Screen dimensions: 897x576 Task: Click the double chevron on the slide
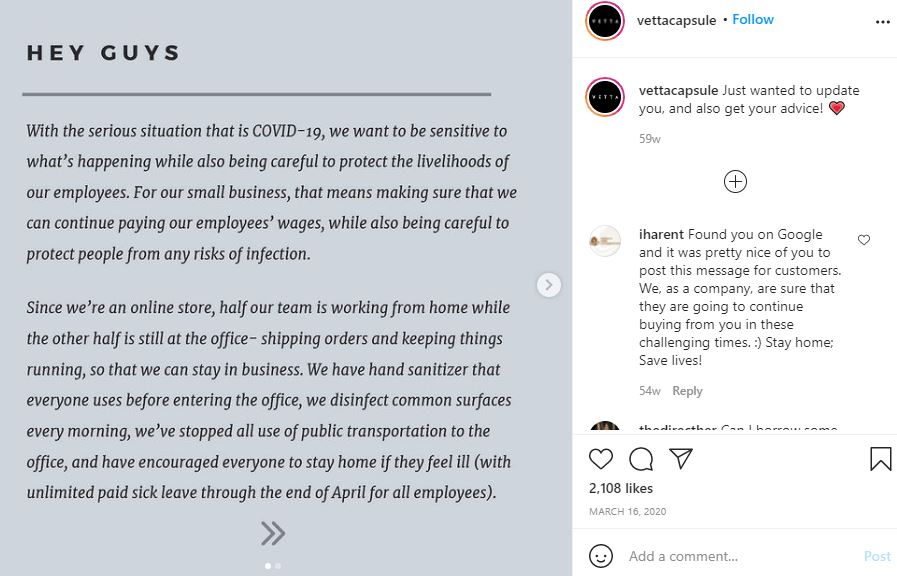click(x=273, y=533)
